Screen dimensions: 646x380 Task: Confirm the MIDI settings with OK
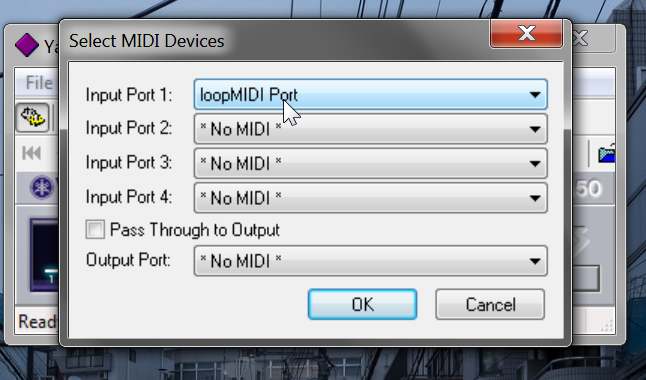pyautogui.click(x=363, y=304)
